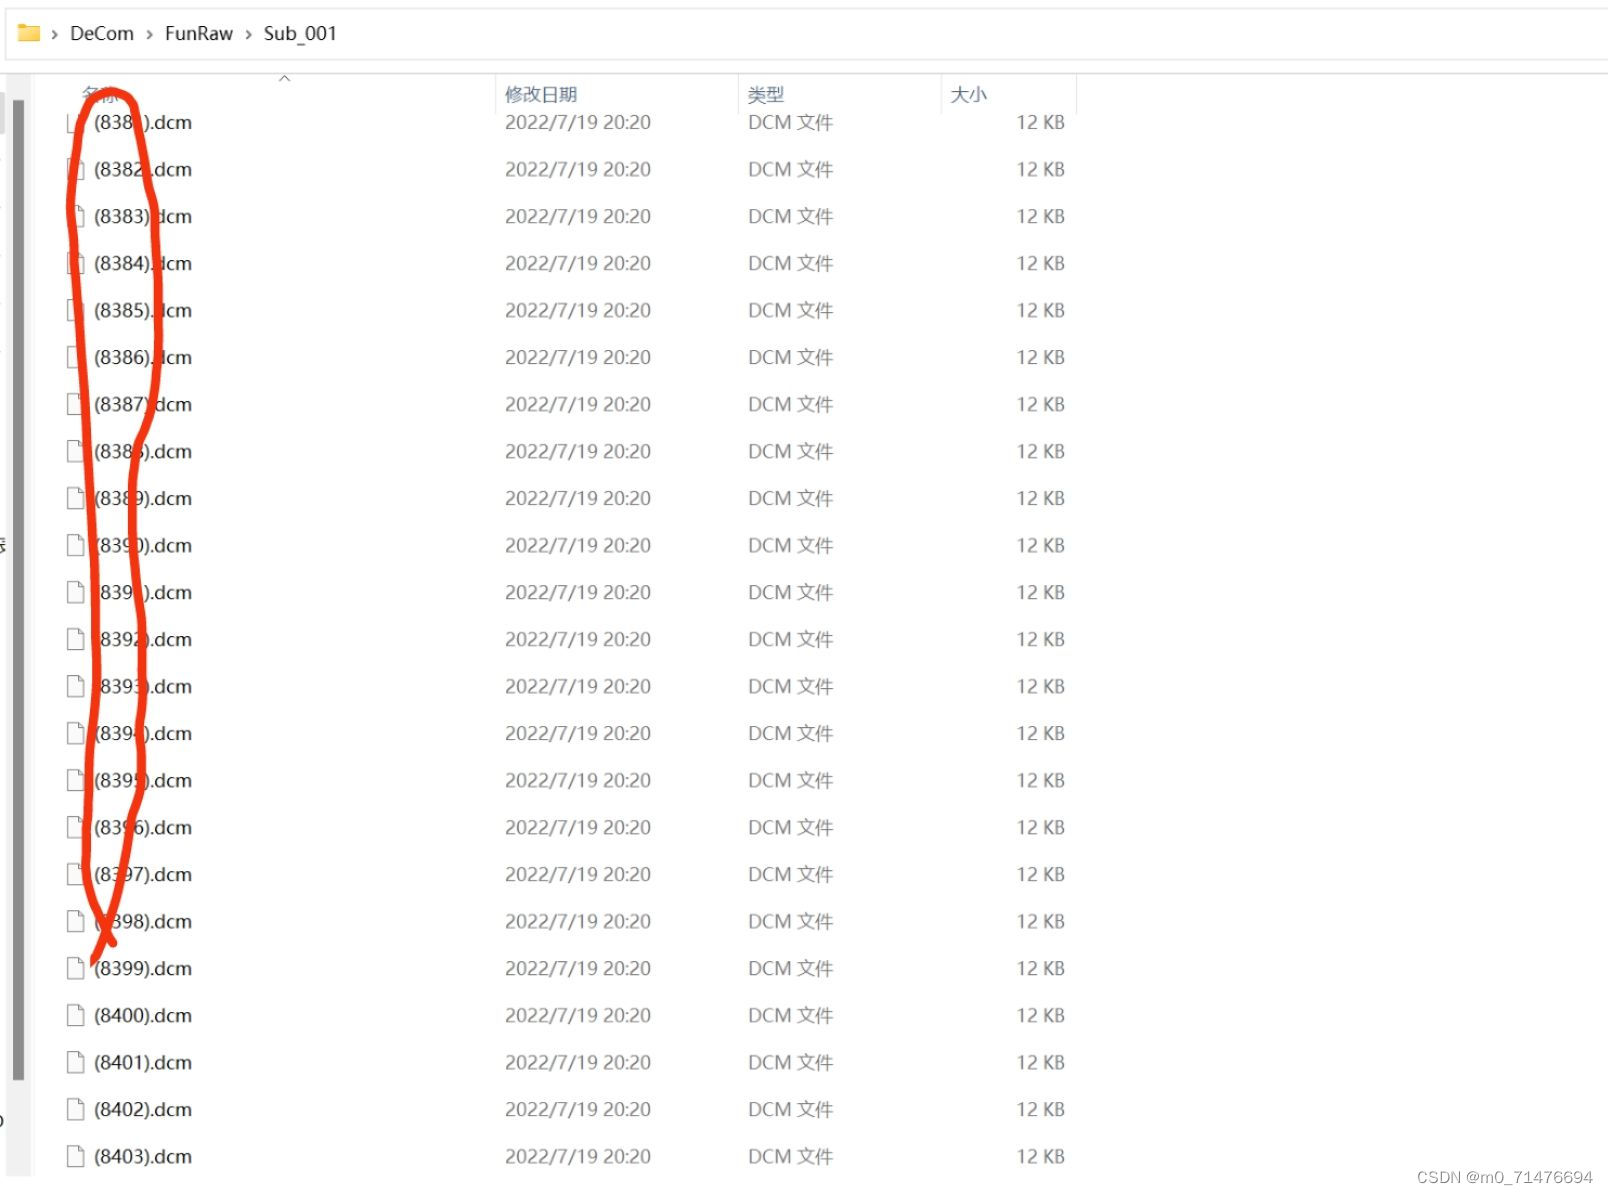Select file name (8400).dcm
The height and width of the screenshot is (1195, 1608).
pyautogui.click(x=143, y=1015)
